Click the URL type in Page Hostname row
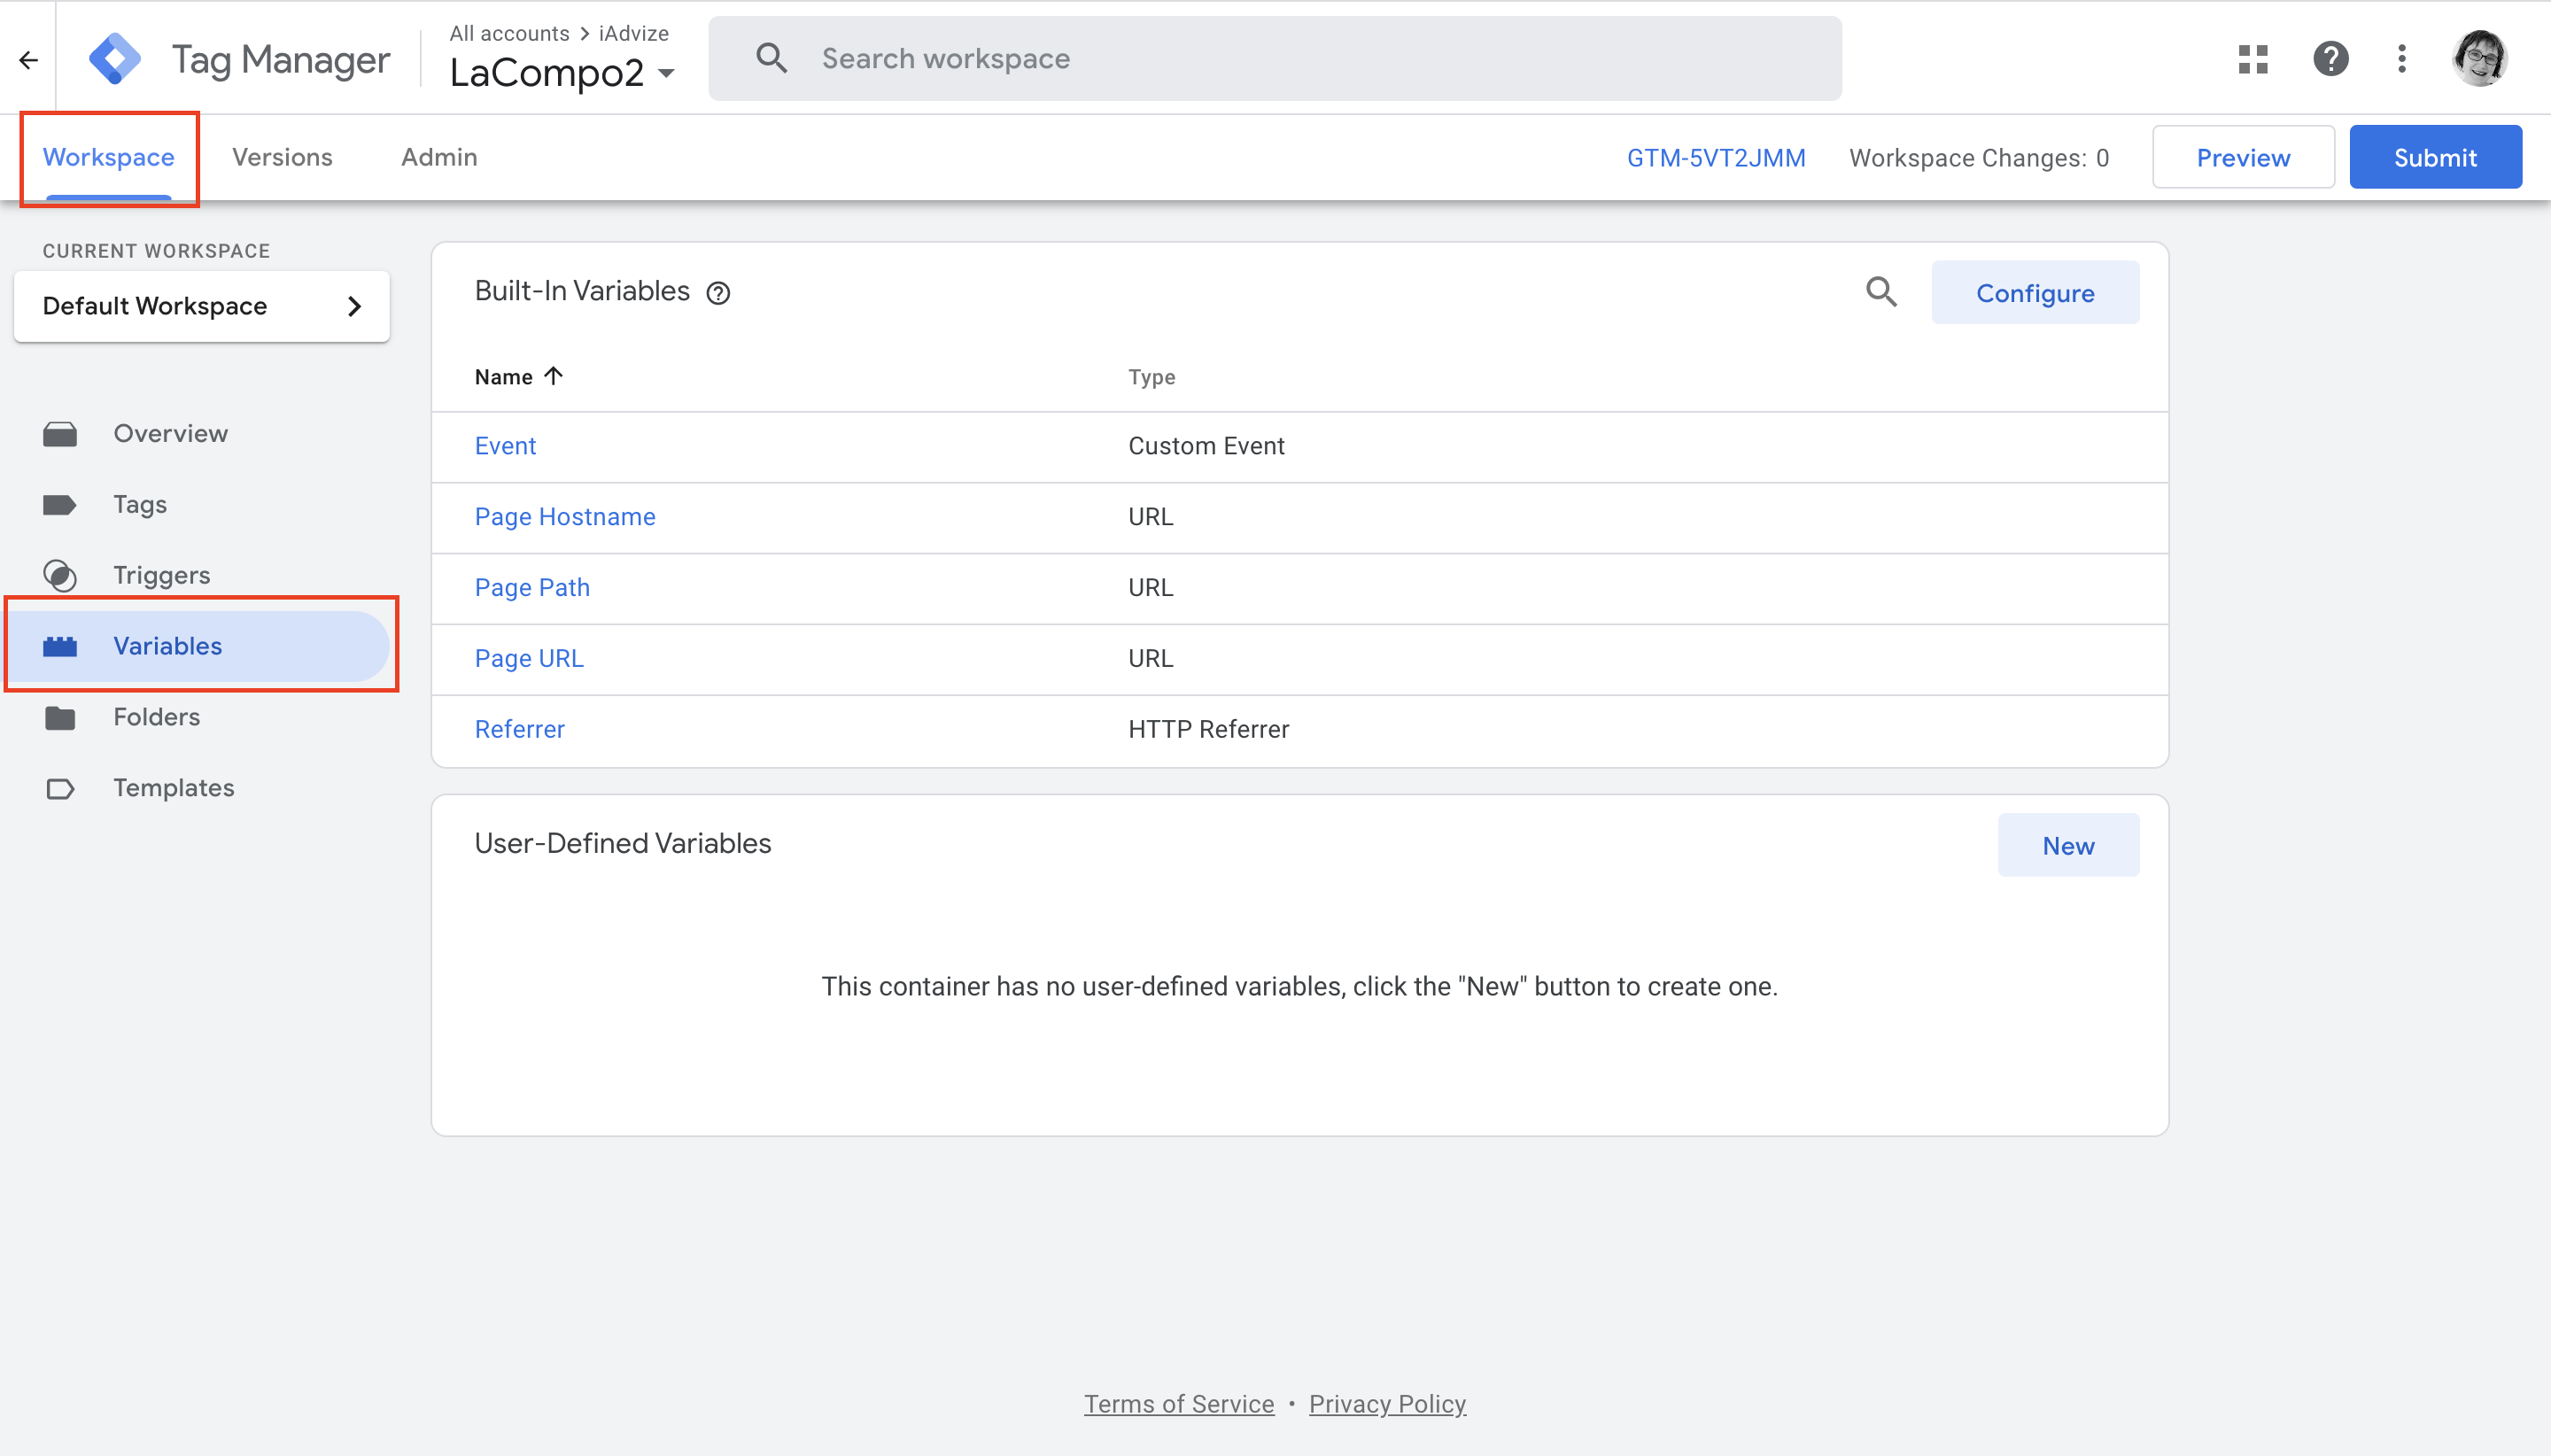 point(1150,517)
